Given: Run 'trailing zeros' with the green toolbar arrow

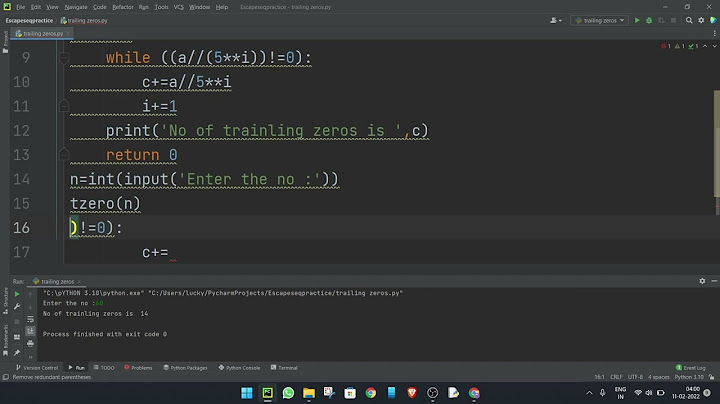Looking at the screenshot, I should pyautogui.click(x=637, y=20).
